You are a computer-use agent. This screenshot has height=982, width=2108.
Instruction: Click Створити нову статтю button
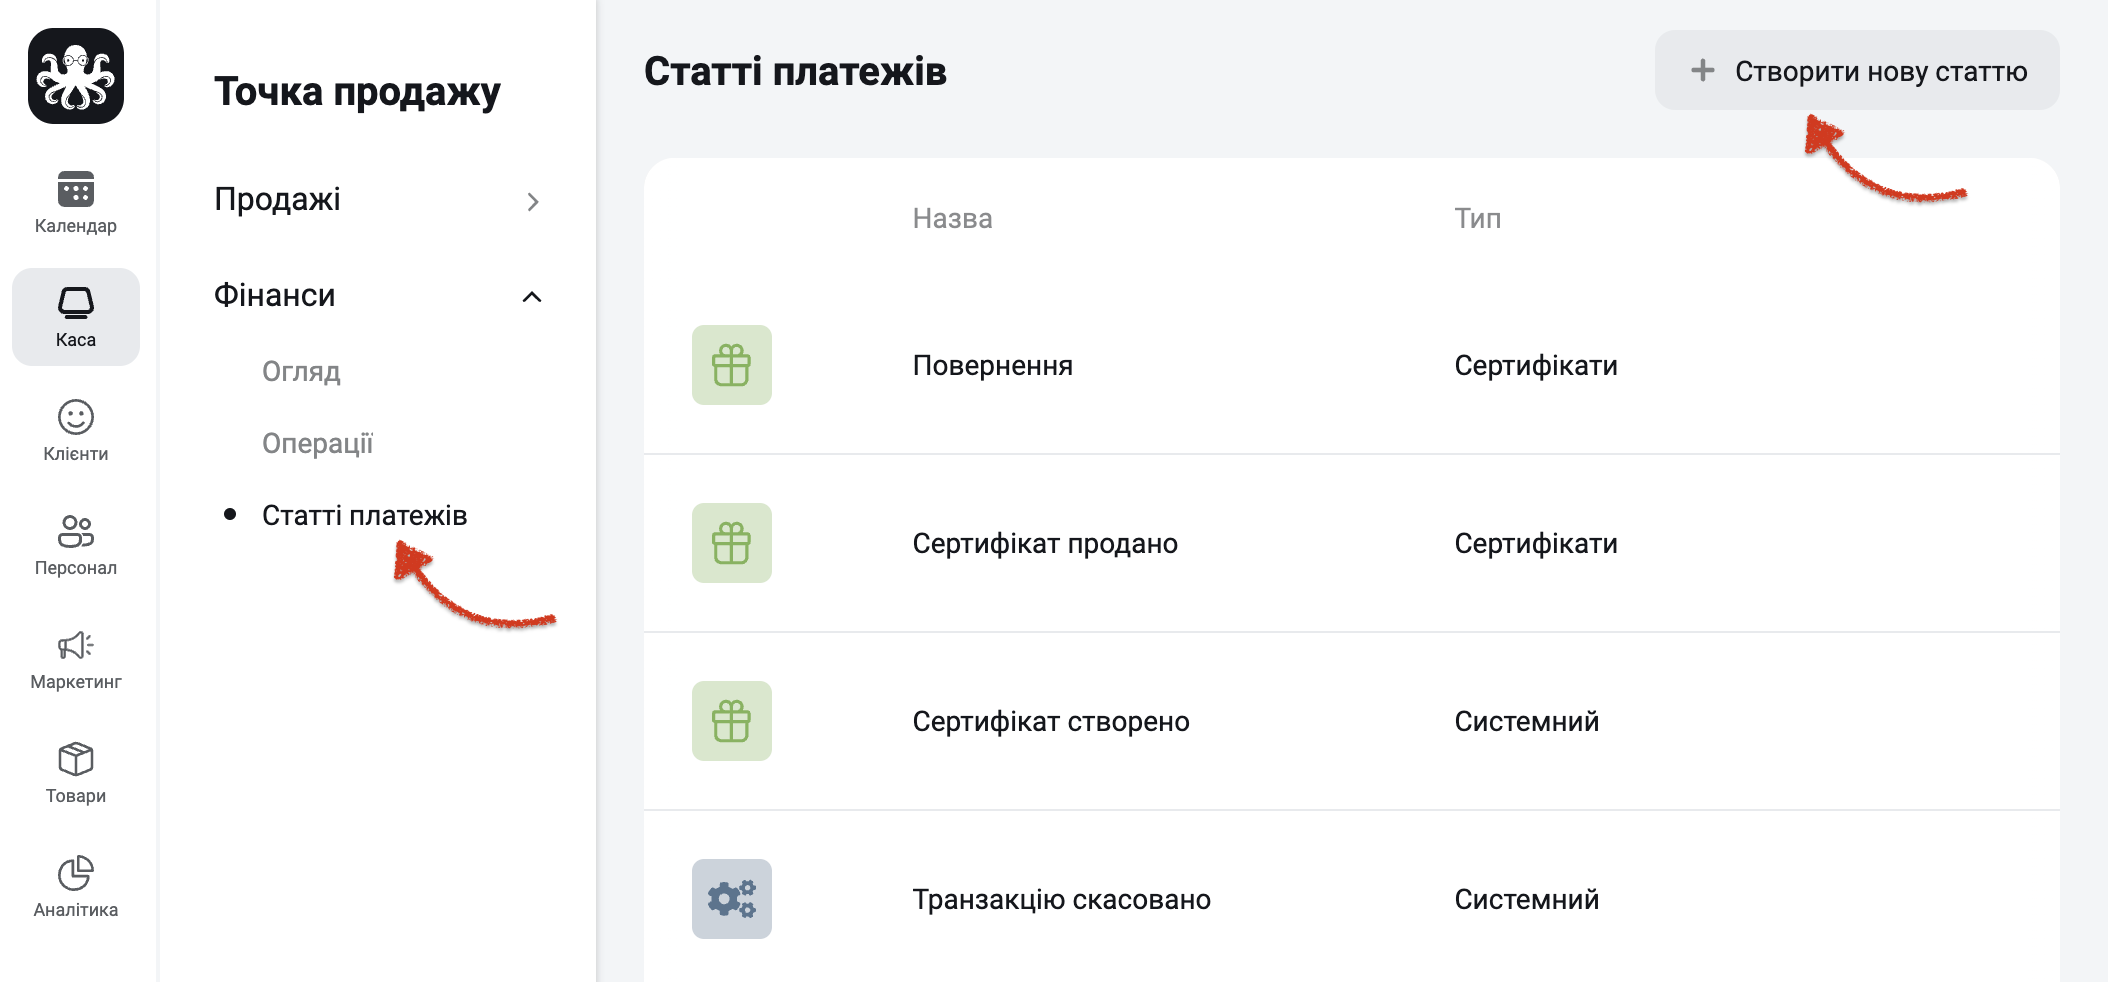[1857, 70]
